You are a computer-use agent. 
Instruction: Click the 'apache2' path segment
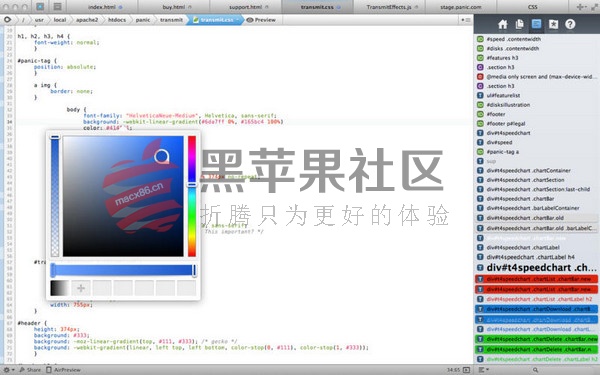click(x=87, y=20)
